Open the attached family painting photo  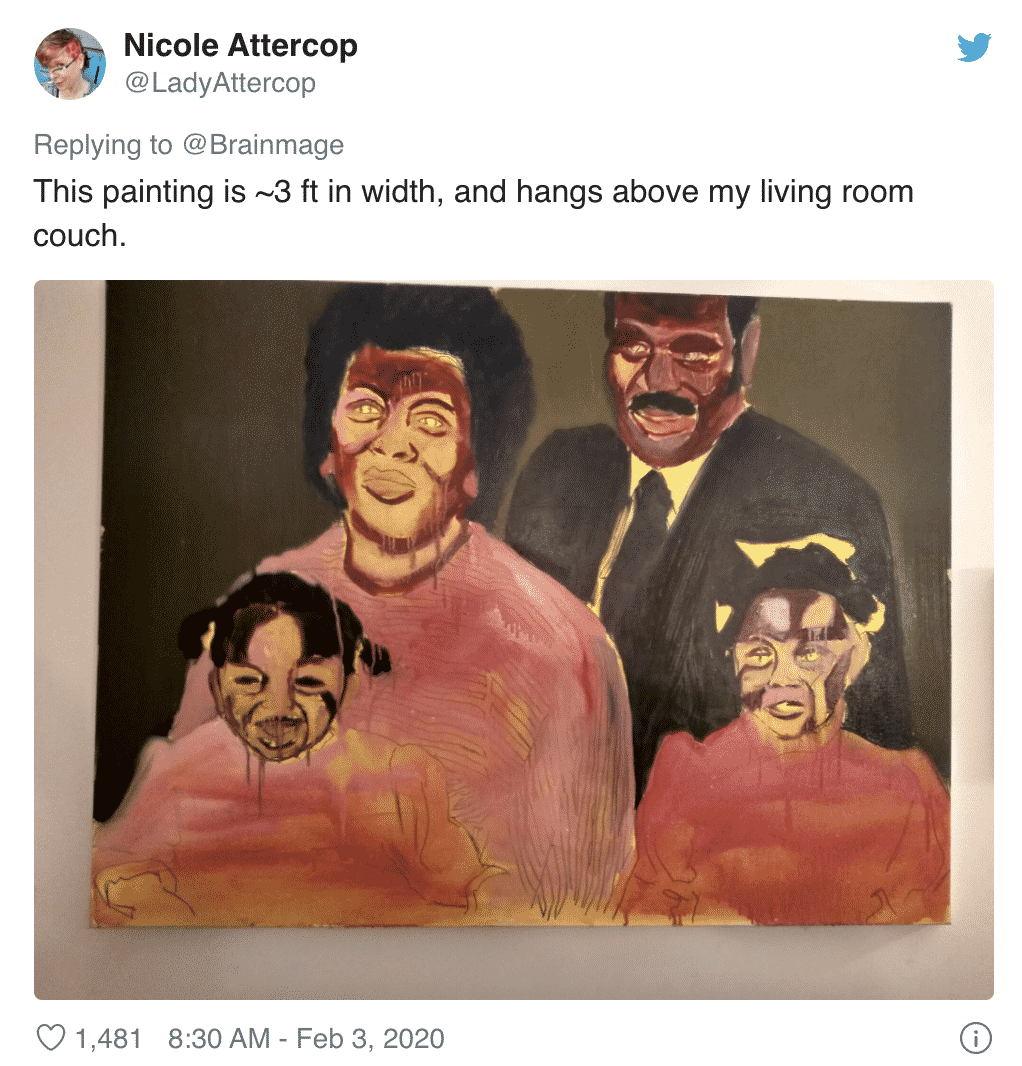click(513, 639)
